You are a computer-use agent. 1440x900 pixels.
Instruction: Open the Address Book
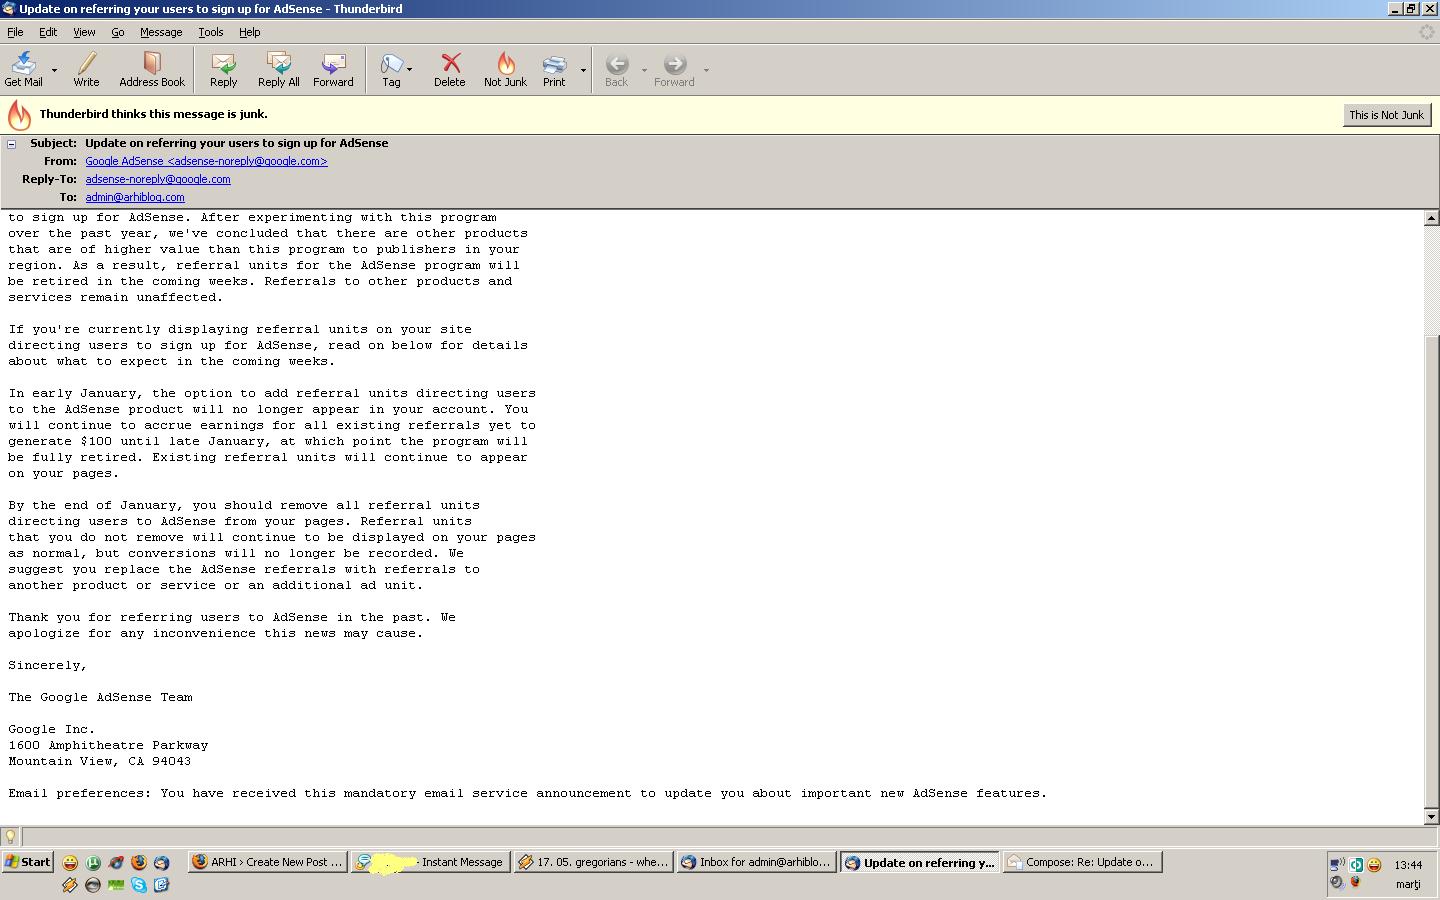coord(152,70)
